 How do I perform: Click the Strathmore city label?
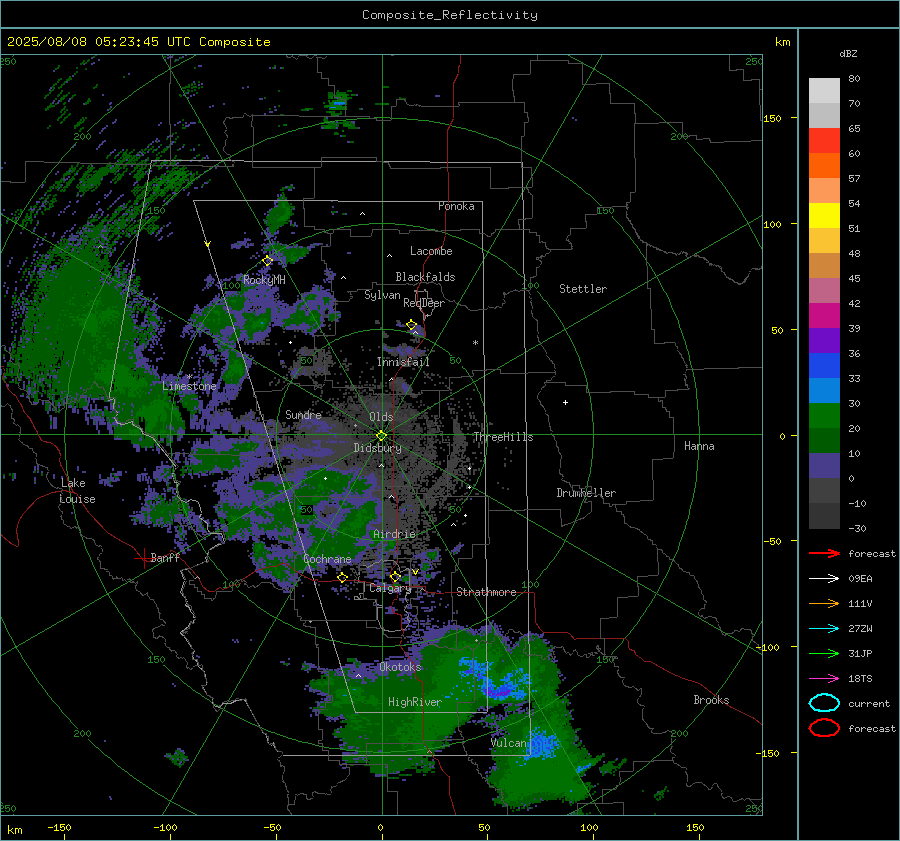pyautogui.click(x=486, y=592)
